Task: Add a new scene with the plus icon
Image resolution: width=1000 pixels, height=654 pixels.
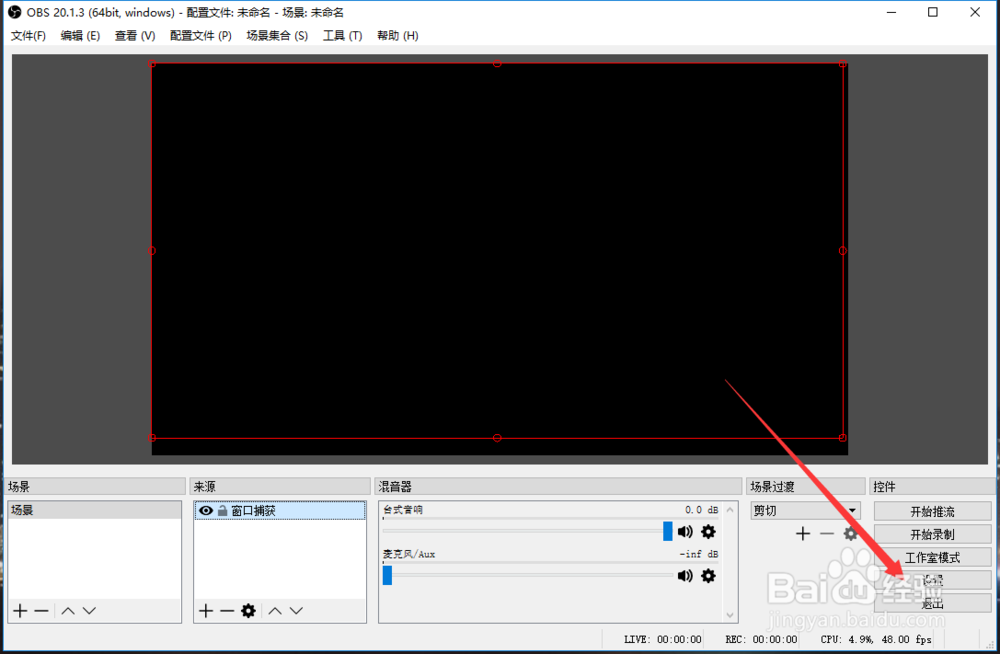Action: (x=19, y=610)
